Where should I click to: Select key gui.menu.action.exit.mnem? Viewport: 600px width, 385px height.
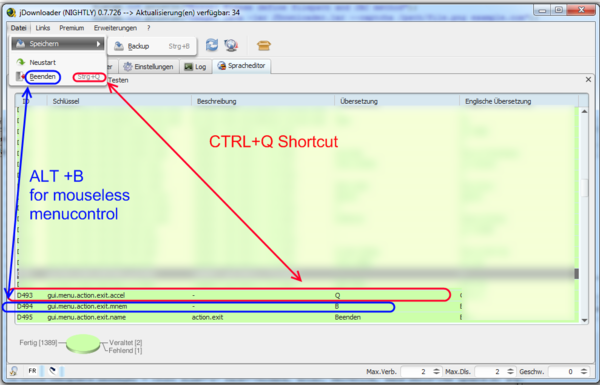click(x=87, y=306)
